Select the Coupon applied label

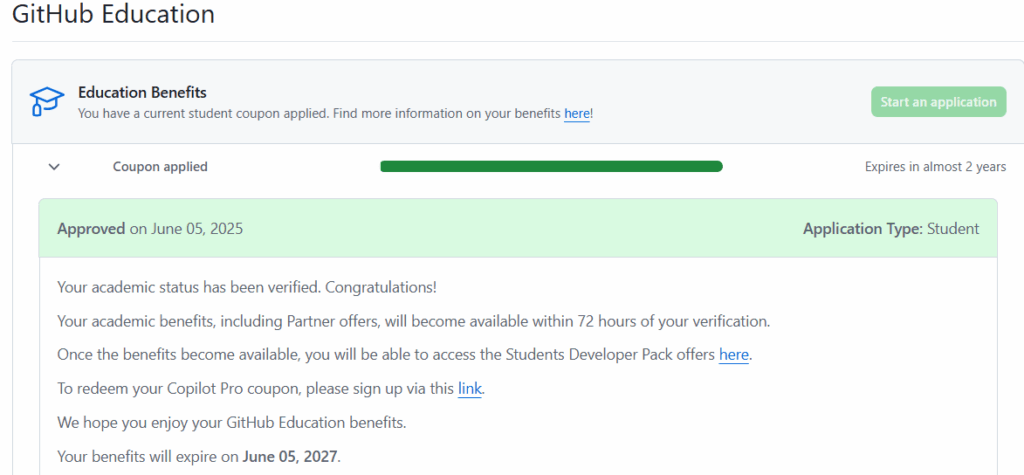click(x=160, y=167)
